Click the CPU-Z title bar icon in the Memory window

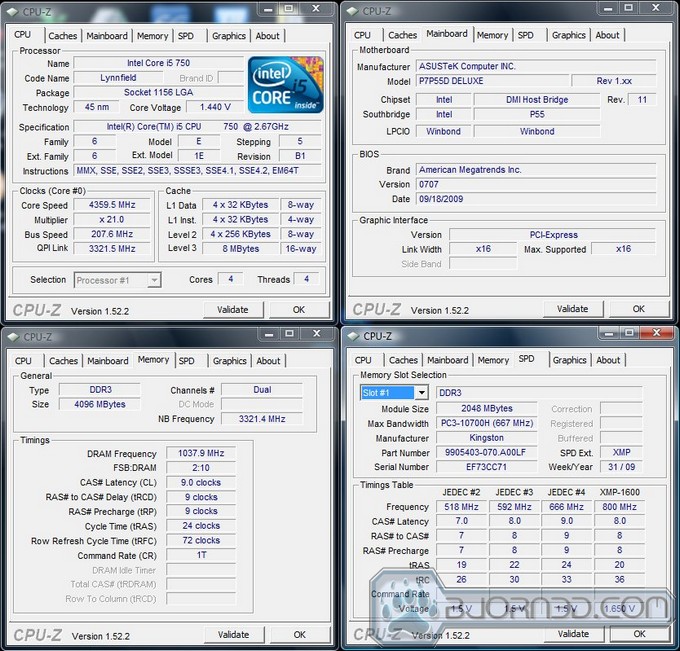coord(13,337)
